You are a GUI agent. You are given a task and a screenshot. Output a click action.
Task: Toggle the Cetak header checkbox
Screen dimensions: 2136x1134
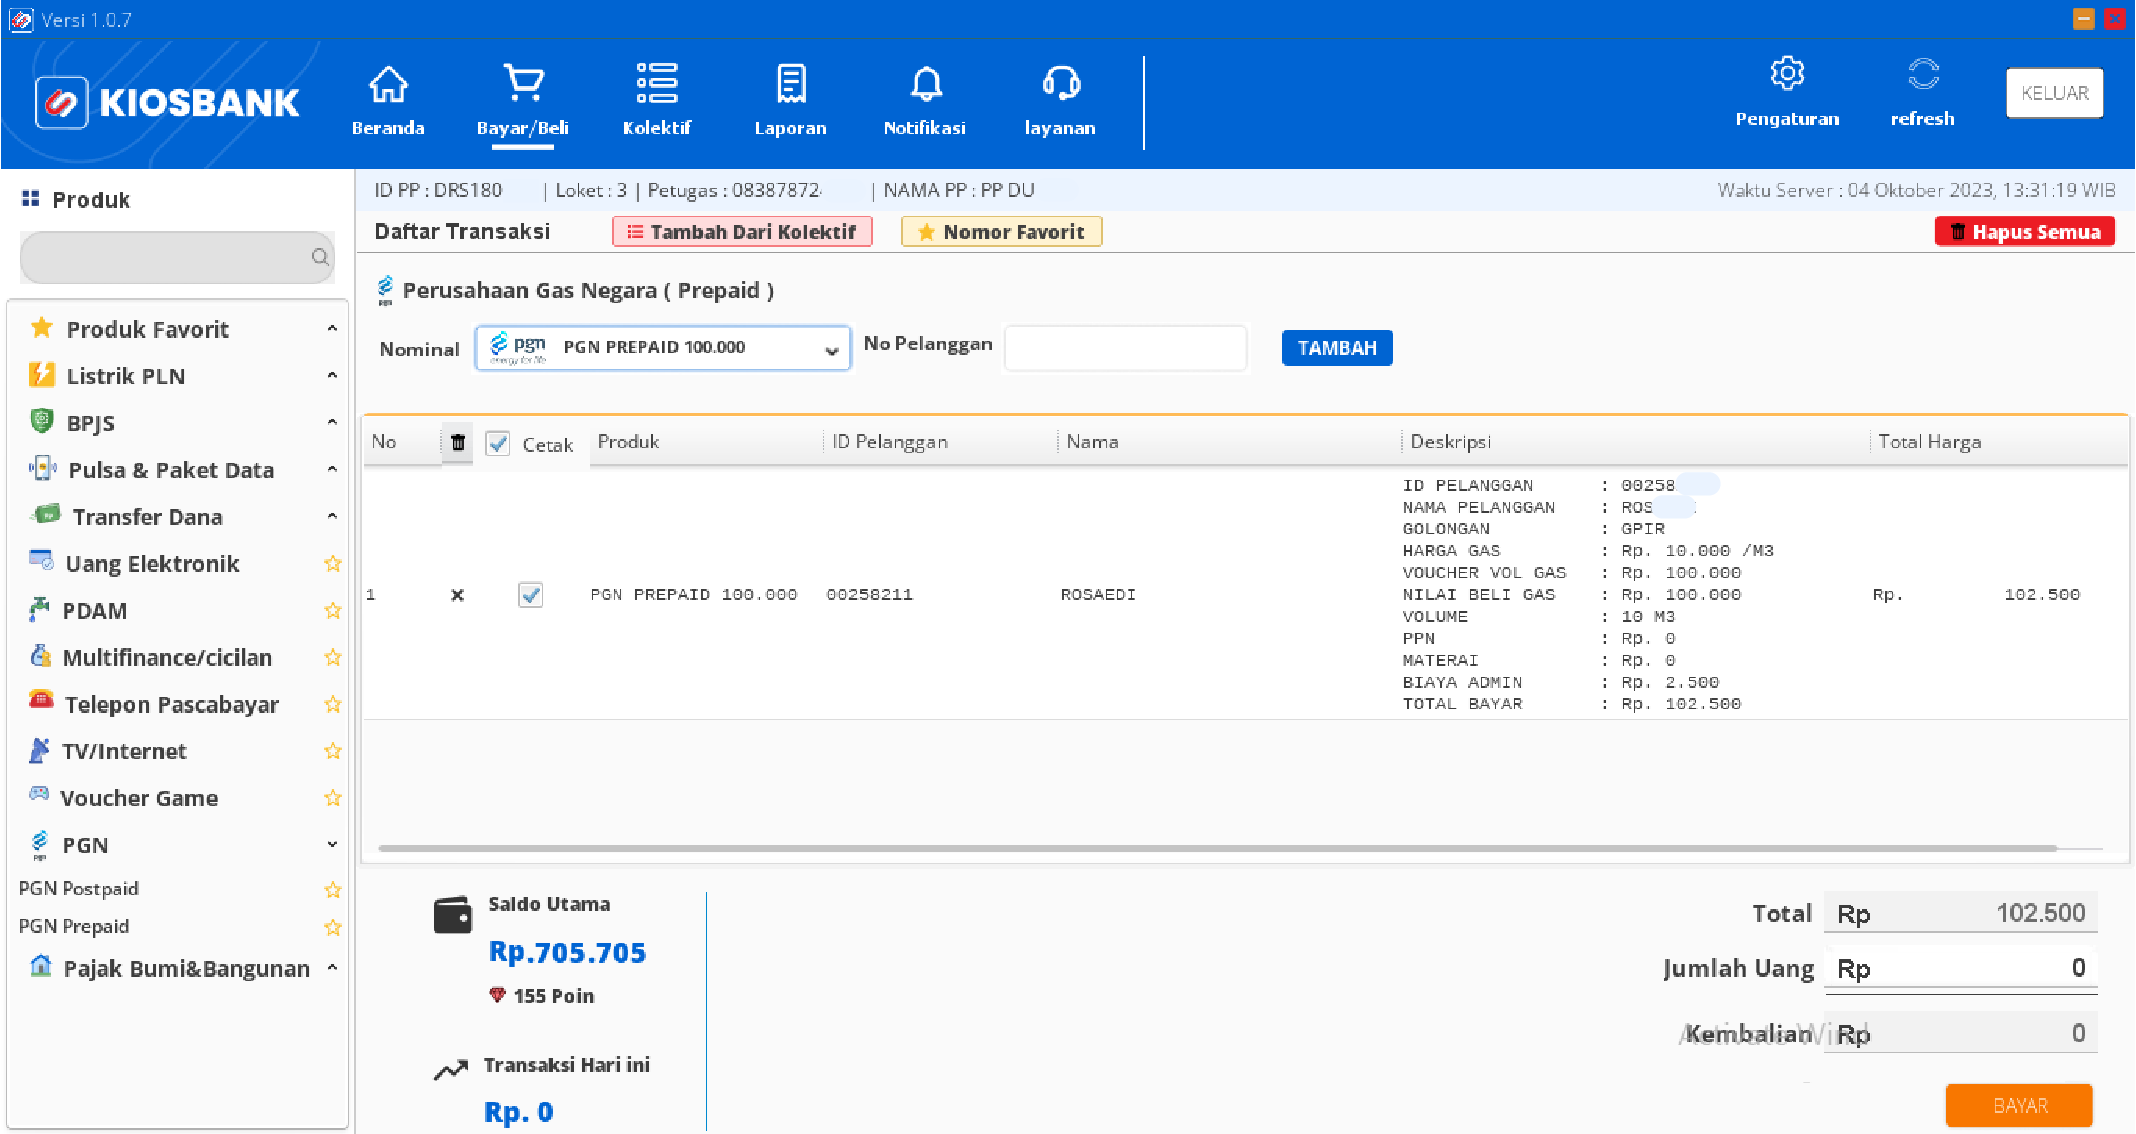coord(498,443)
